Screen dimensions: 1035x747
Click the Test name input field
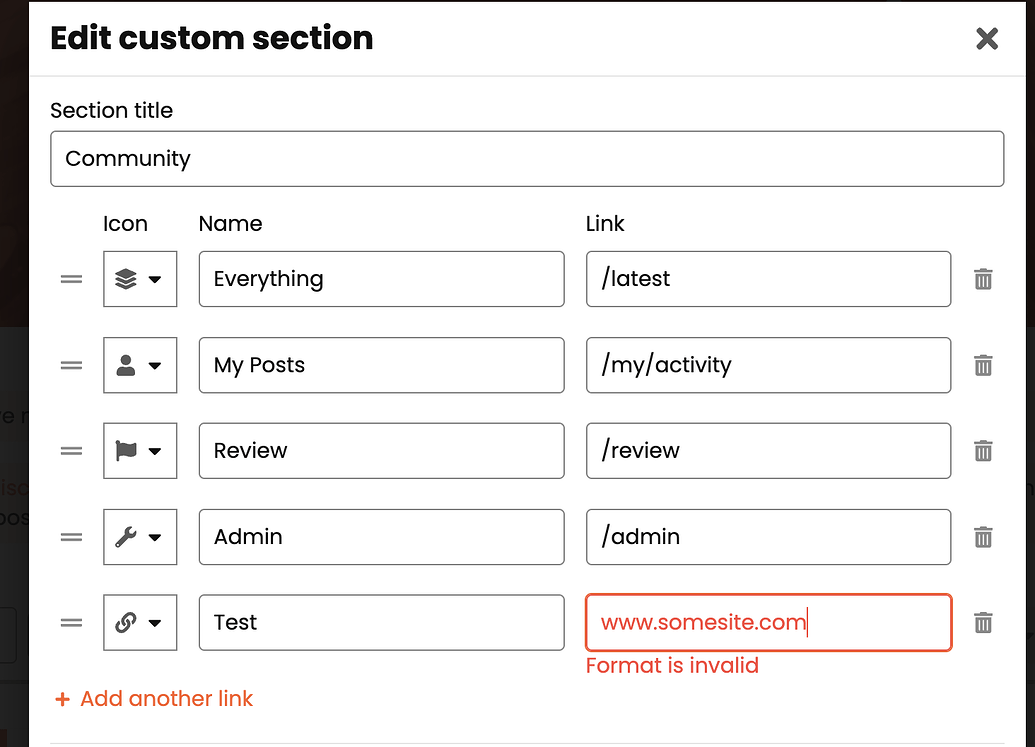pos(381,623)
